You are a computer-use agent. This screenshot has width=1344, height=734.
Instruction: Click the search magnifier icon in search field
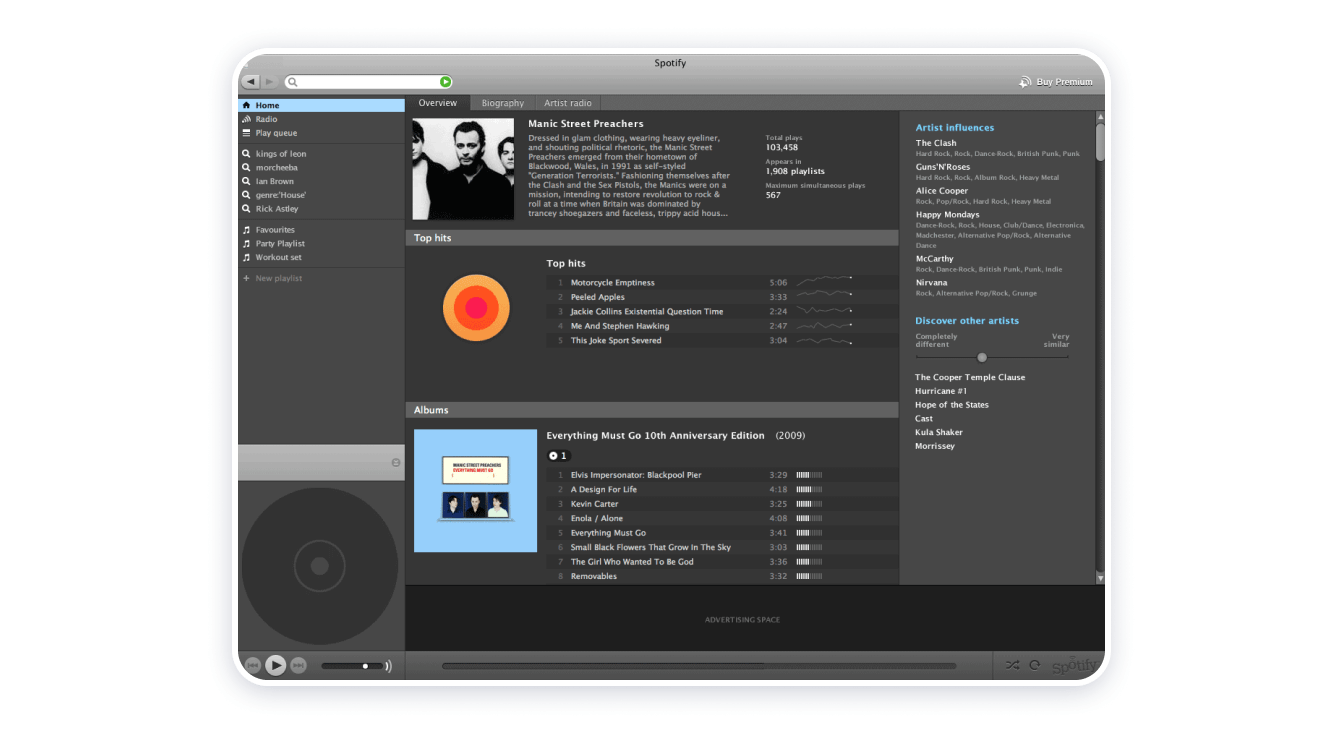tap(292, 82)
